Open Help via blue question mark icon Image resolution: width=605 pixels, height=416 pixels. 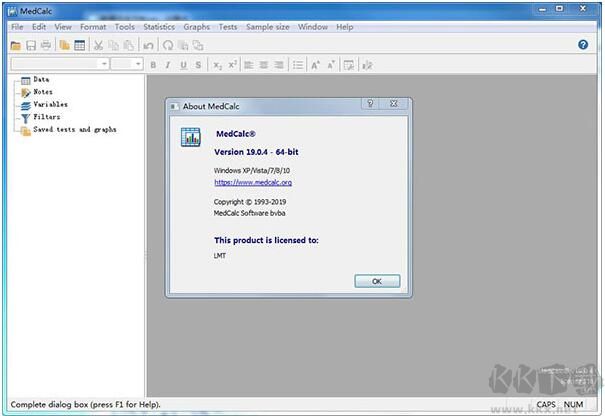pos(583,45)
